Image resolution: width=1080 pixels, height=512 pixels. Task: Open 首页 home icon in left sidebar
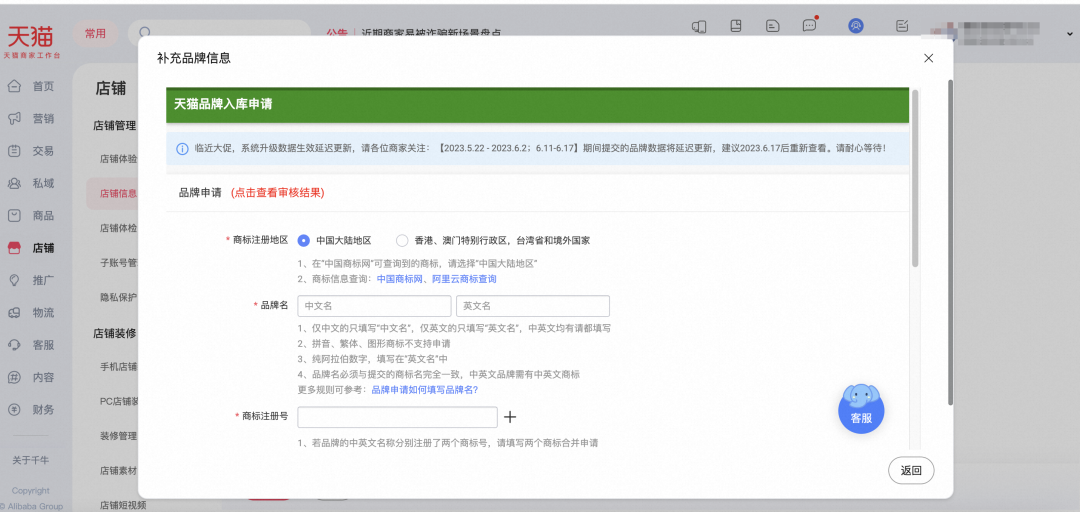[x=15, y=86]
